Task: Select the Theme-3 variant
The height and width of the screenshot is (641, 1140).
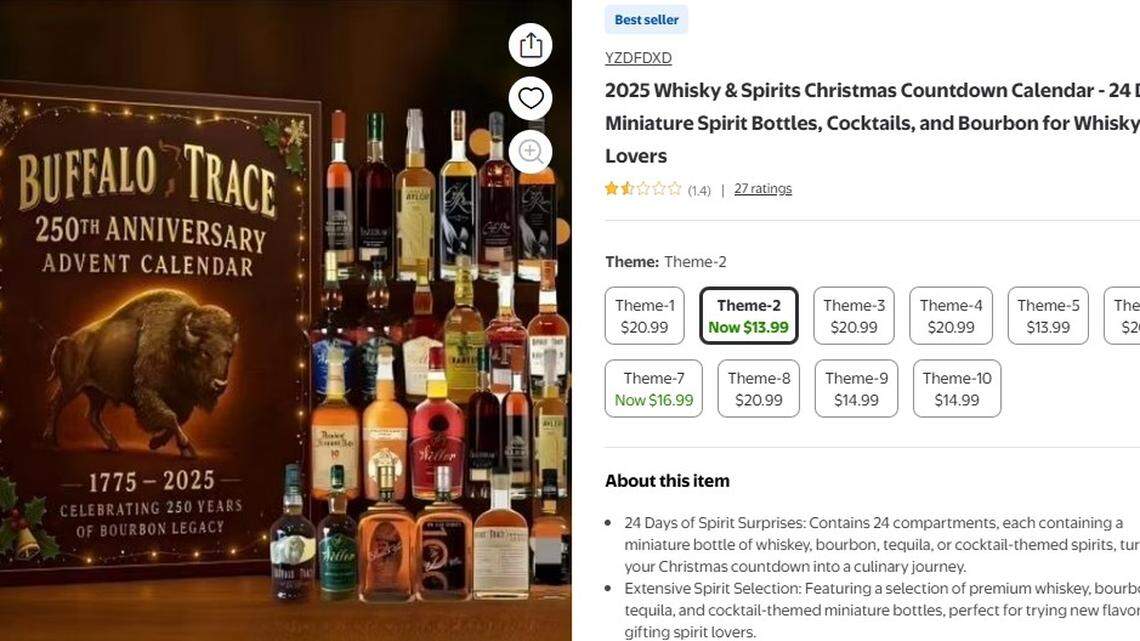Action: [x=853, y=315]
